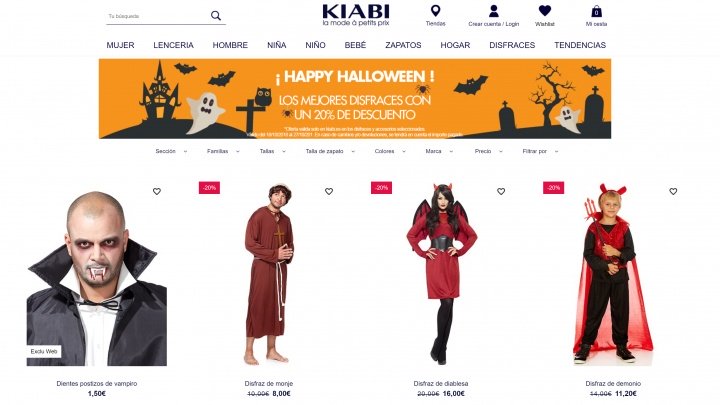Click the Happy Halloween discount banner
Viewport: 720px width, 405px height.
point(354,98)
